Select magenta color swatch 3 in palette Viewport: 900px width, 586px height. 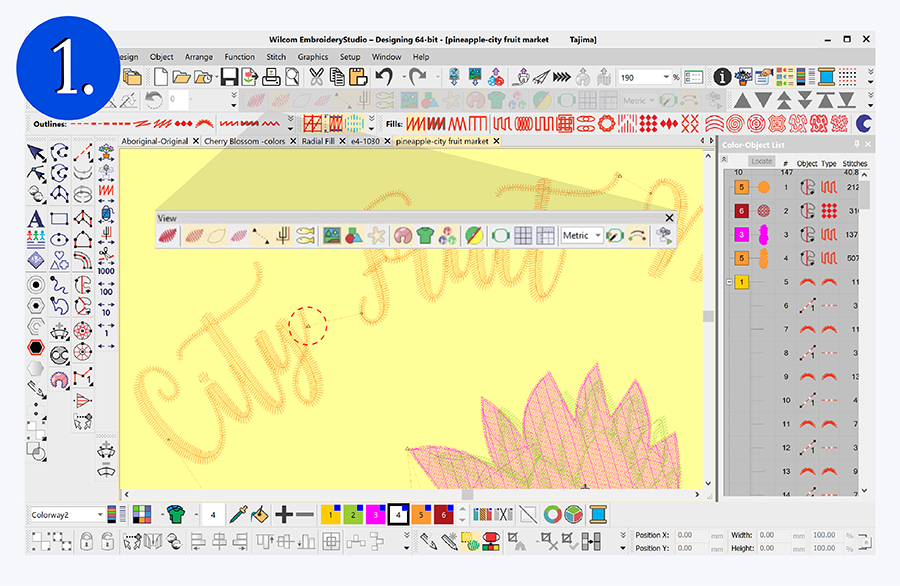pos(374,515)
